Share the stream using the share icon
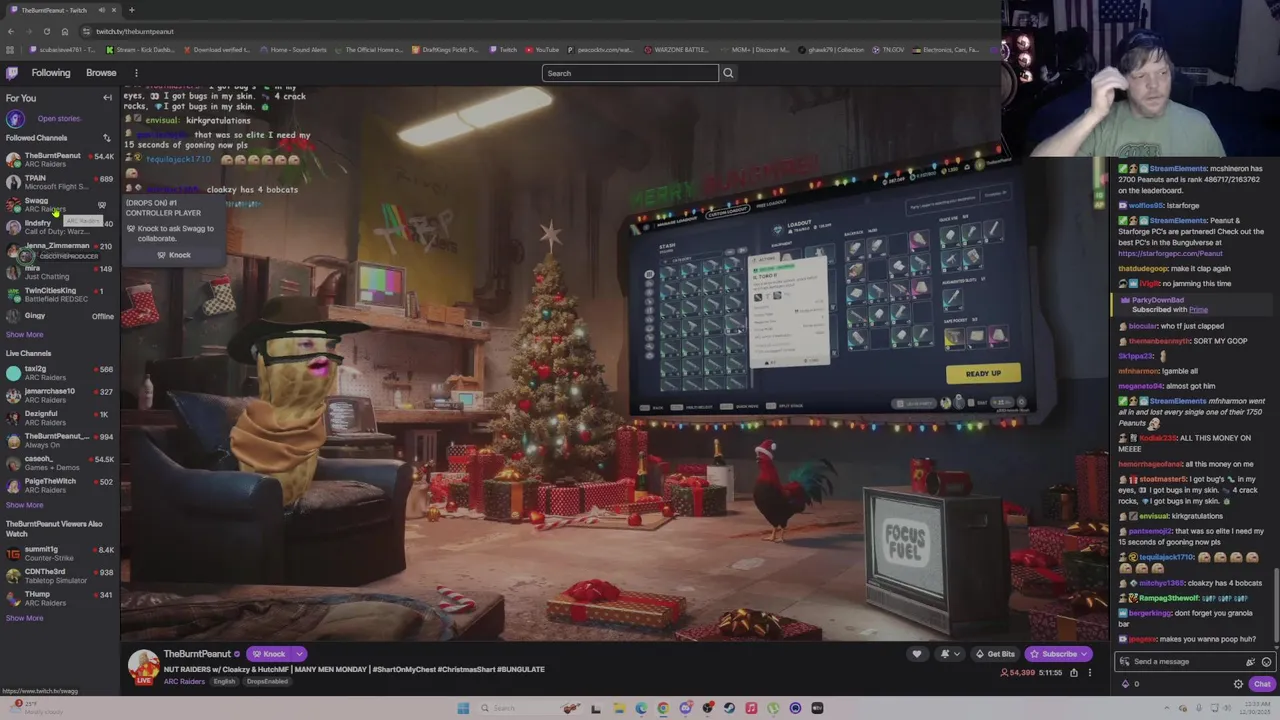Image resolution: width=1280 pixels, height=720 pixels. point(1074,673)
